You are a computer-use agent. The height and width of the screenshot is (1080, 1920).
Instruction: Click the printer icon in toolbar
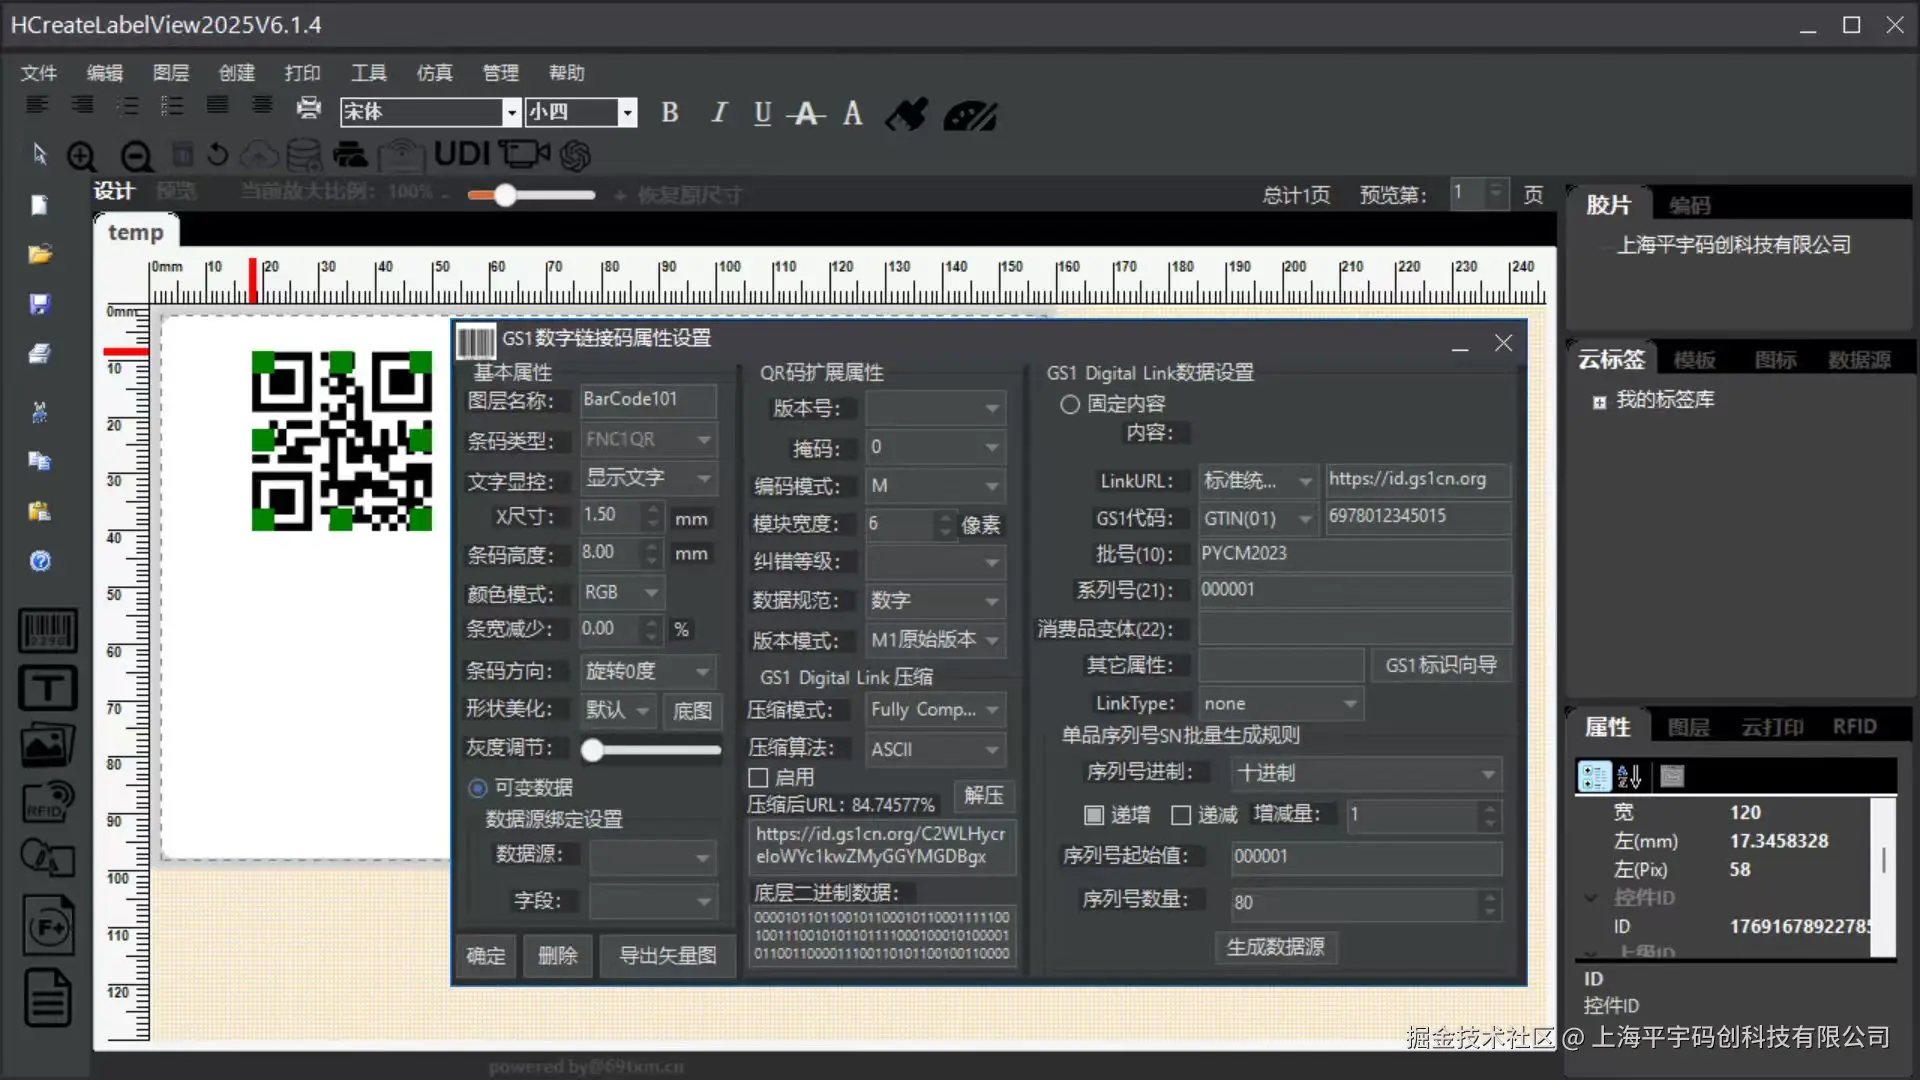309,108
